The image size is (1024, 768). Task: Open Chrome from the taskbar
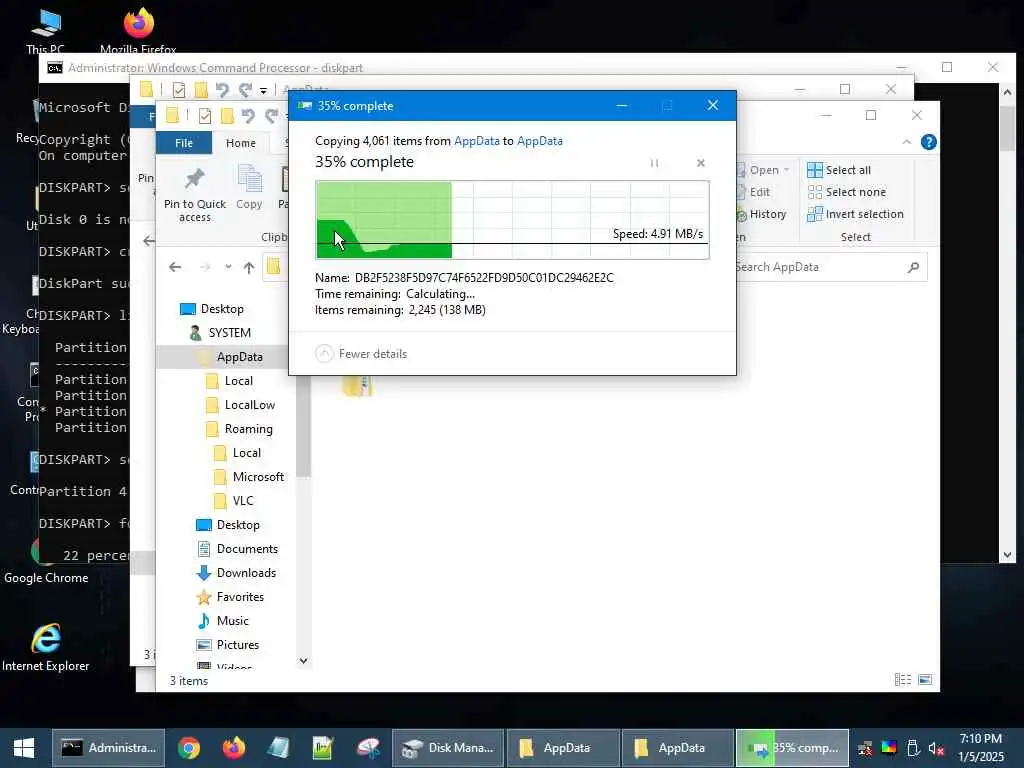189,748
